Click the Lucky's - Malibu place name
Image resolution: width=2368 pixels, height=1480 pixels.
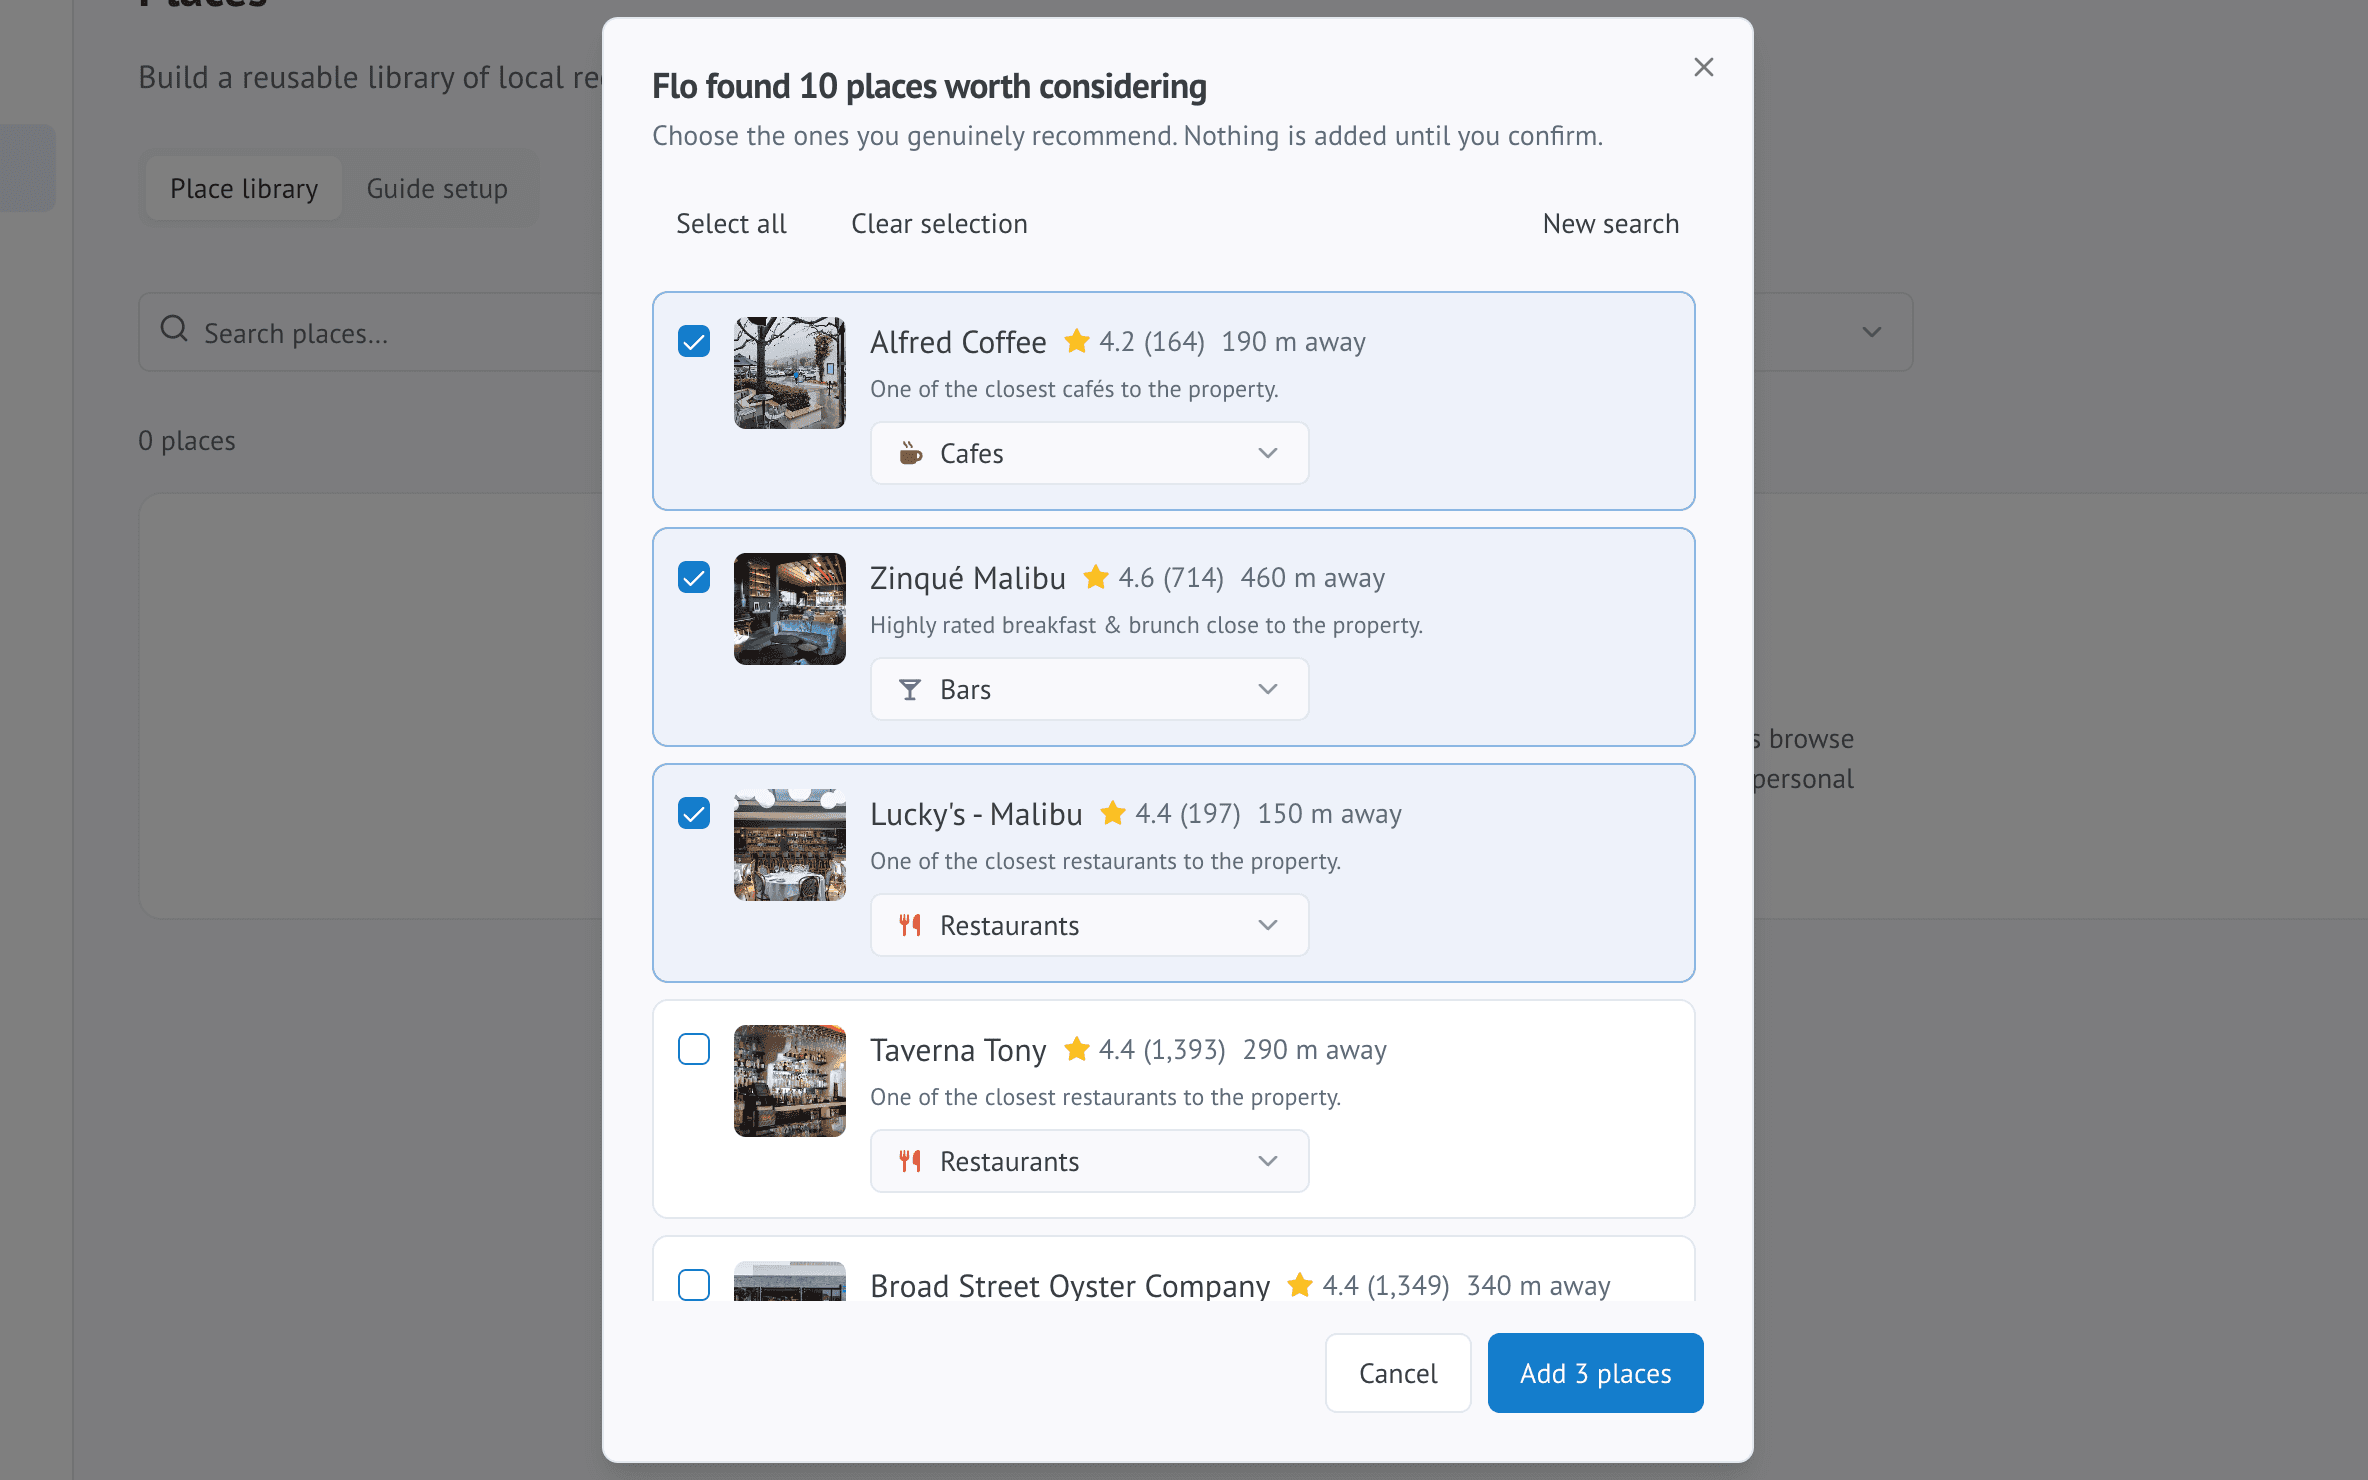coord(976,814)
